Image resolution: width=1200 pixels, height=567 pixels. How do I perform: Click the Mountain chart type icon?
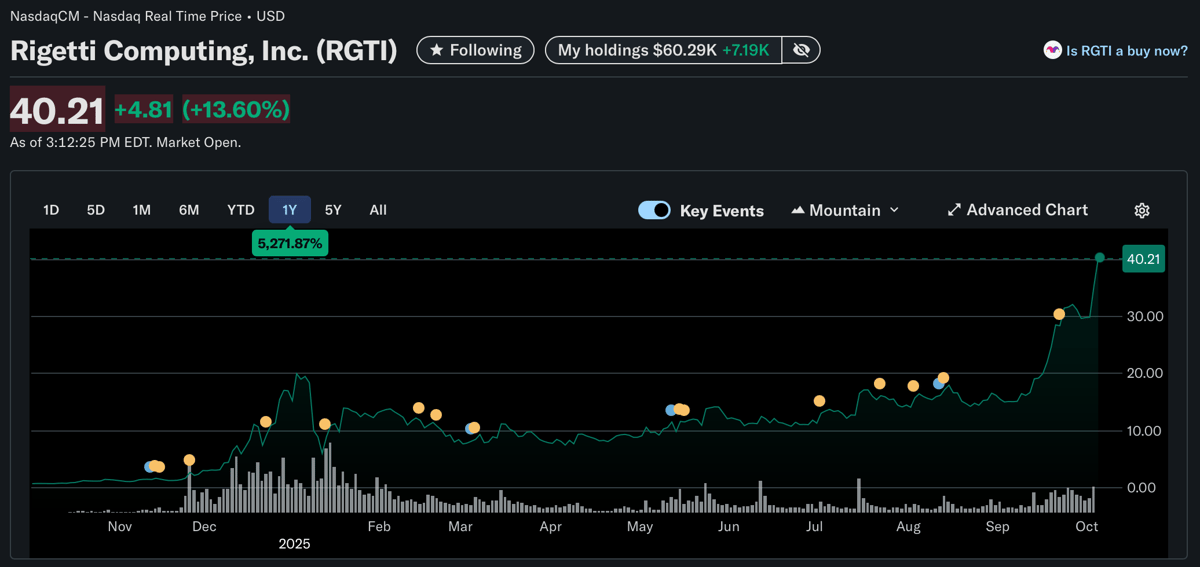tap(798, 210)
